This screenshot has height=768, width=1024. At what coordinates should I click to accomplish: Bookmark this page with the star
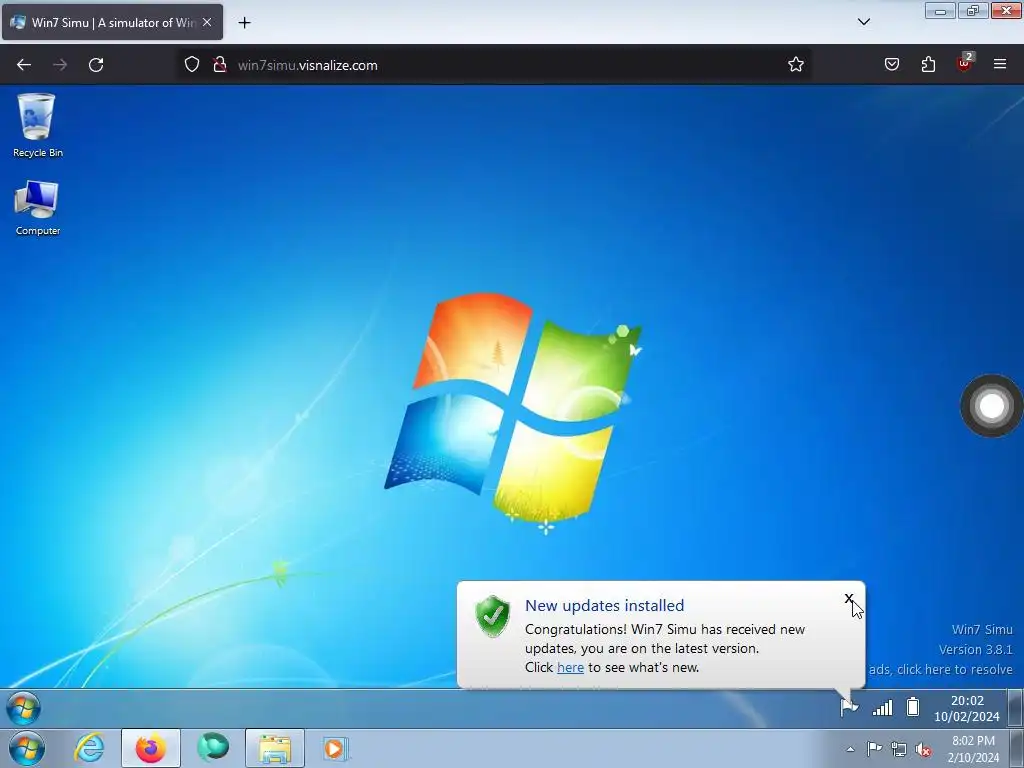pos(795,65)
